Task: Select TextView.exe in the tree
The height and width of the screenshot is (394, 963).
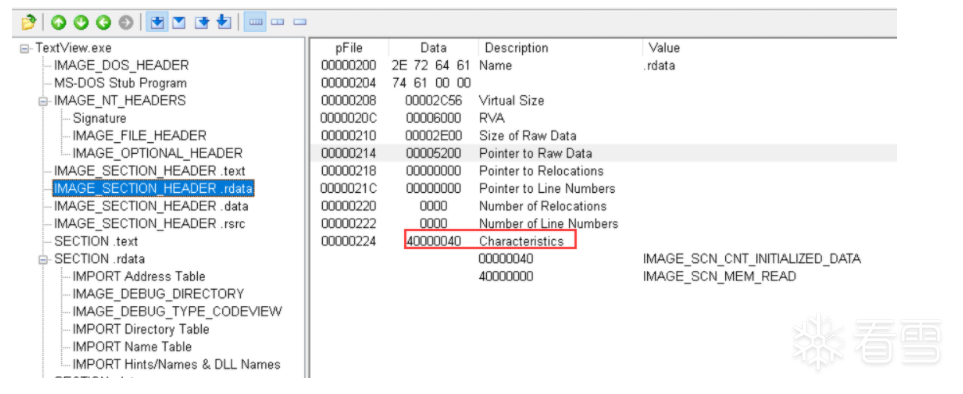Action: [74, 48]
